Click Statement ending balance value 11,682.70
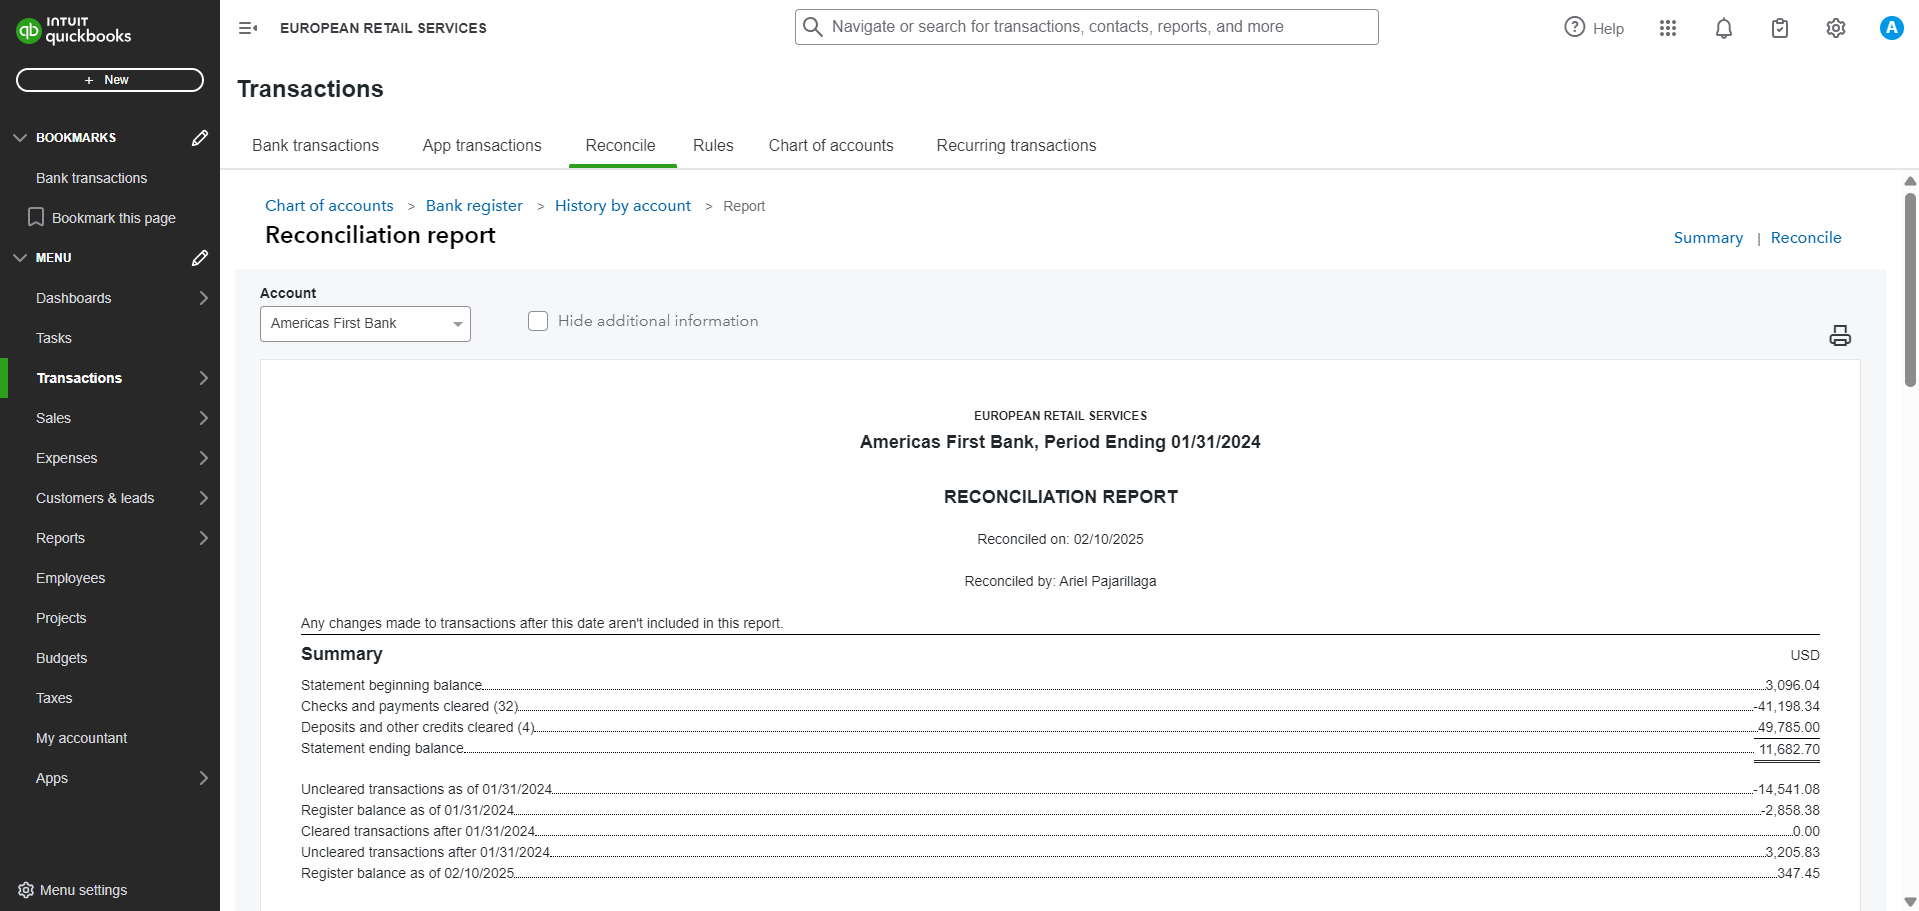The image size is (1919, 911). tap(1789, 749)
